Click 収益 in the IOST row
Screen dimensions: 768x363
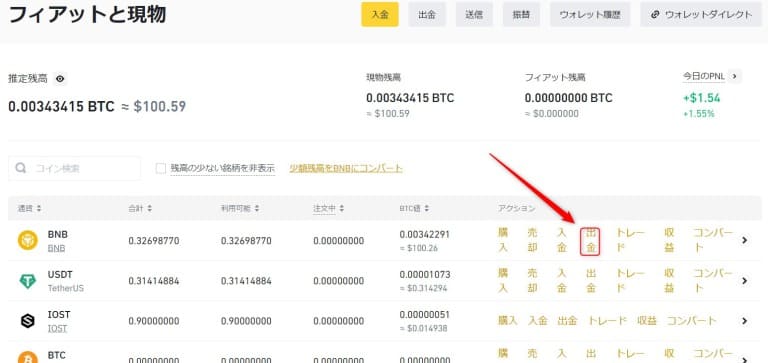(647, 321)
